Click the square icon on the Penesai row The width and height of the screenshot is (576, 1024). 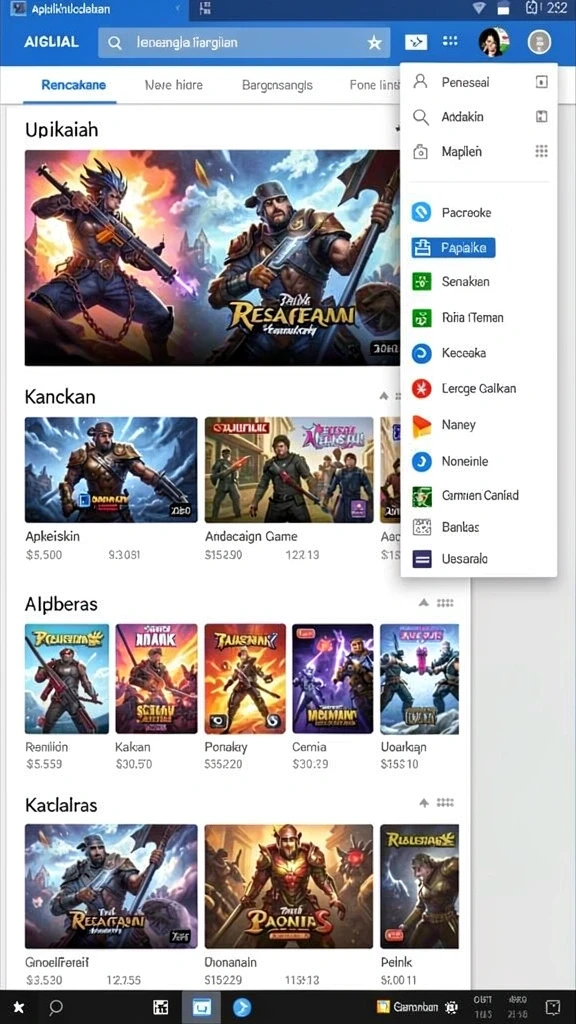[541, 82]
